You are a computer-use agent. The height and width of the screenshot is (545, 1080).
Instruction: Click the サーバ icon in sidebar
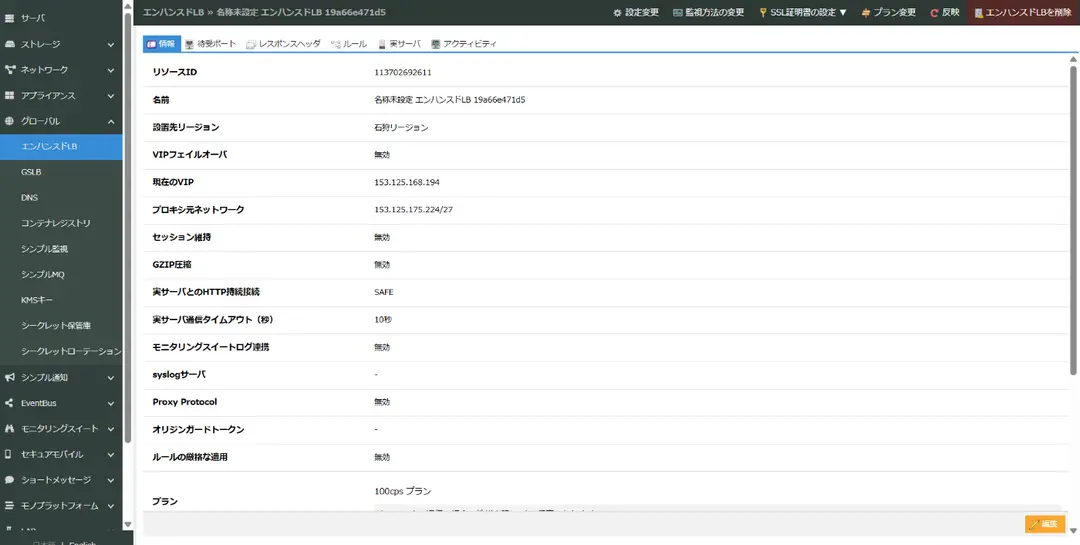[x=10, y=18]
